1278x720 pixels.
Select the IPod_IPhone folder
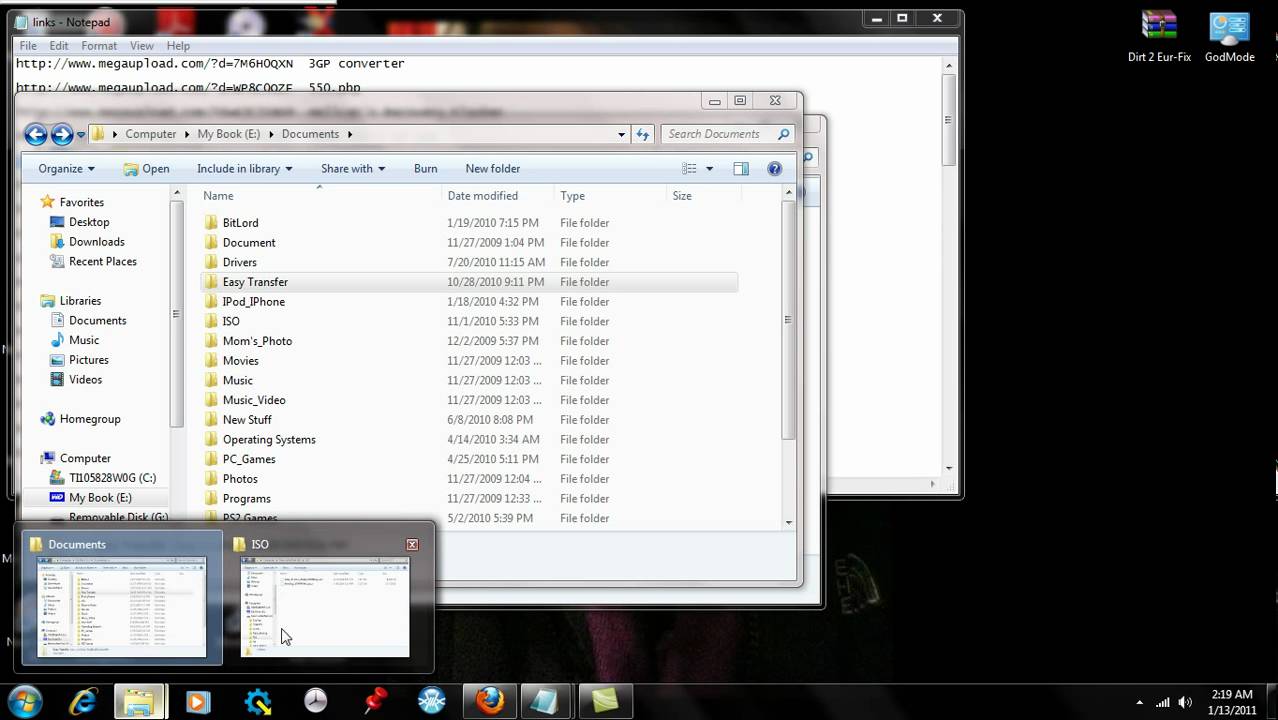tap(253, 302)
